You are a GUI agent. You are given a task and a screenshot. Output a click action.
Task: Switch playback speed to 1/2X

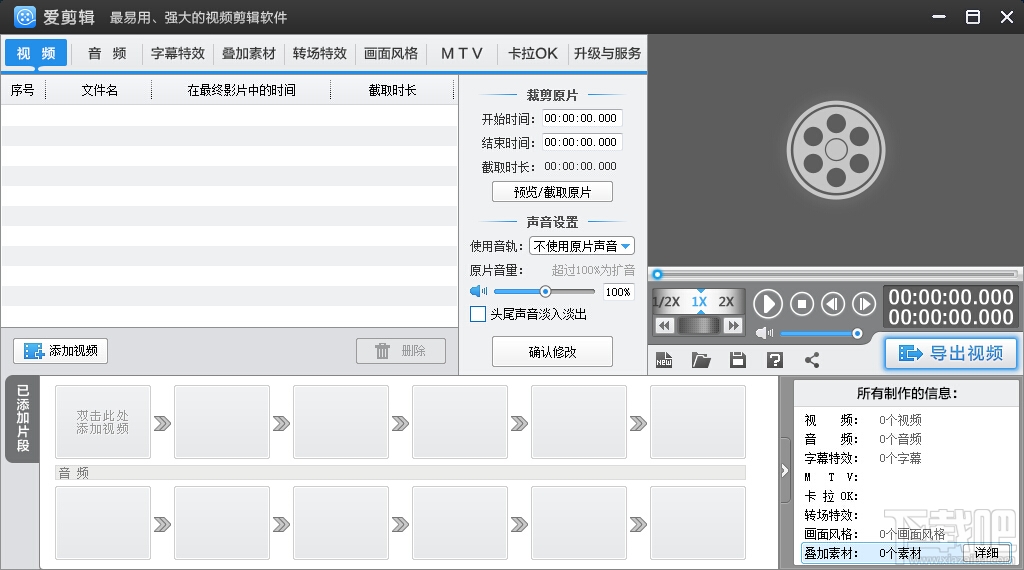point(666,302)
